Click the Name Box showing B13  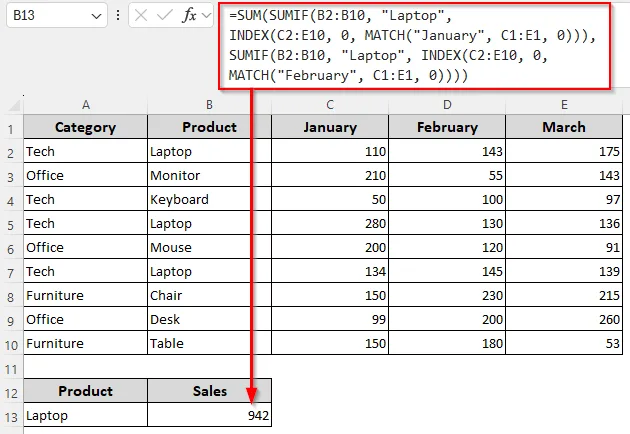[57, 15]
